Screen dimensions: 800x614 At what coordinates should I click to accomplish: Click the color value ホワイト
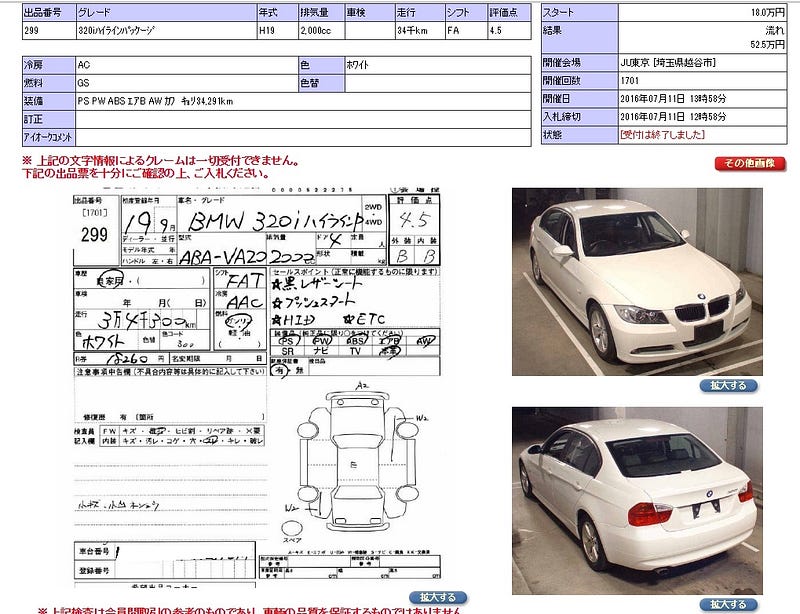pos(357,65)
